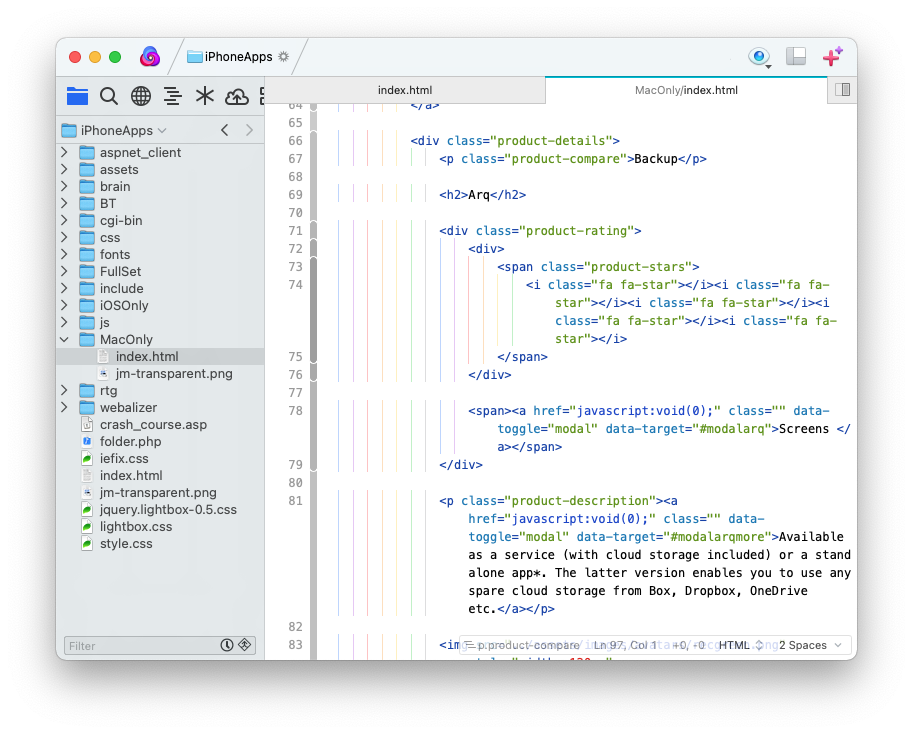Click the recent files clock filter icon
The width and height of the screenshot is (913, 734).
[227, 645]
